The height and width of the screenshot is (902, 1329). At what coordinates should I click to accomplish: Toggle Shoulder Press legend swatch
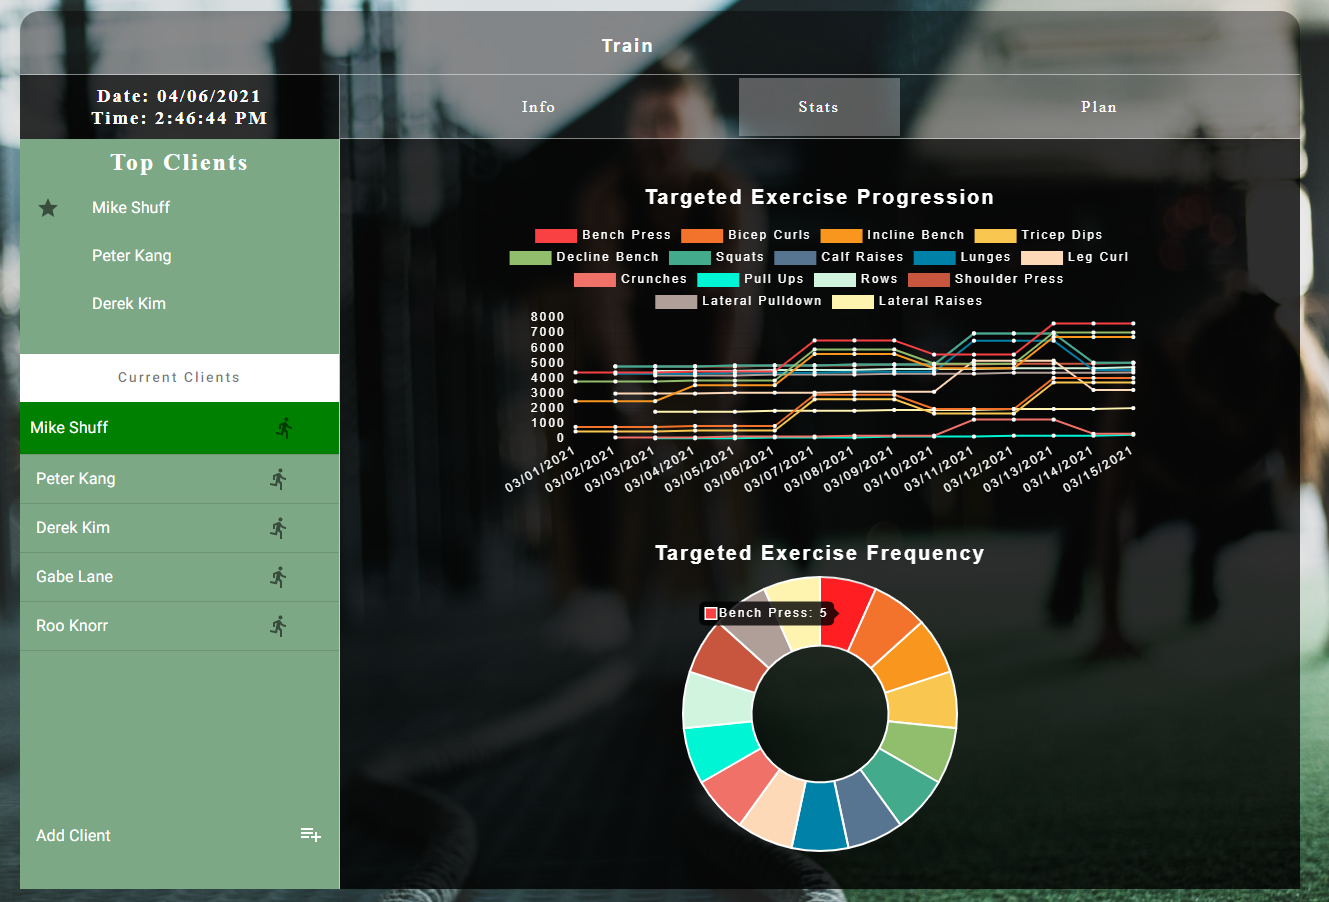pos(929,280)
